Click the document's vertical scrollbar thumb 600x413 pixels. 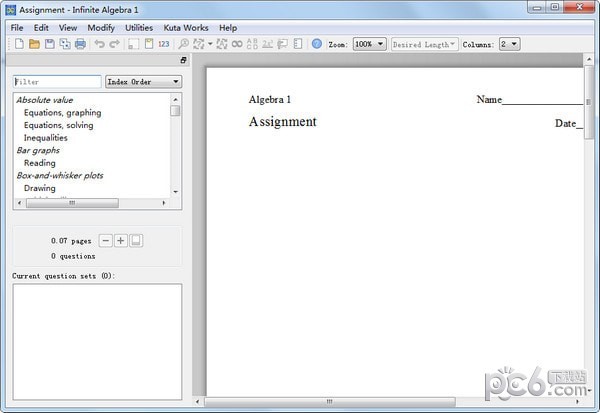click(x=589, y=103)
